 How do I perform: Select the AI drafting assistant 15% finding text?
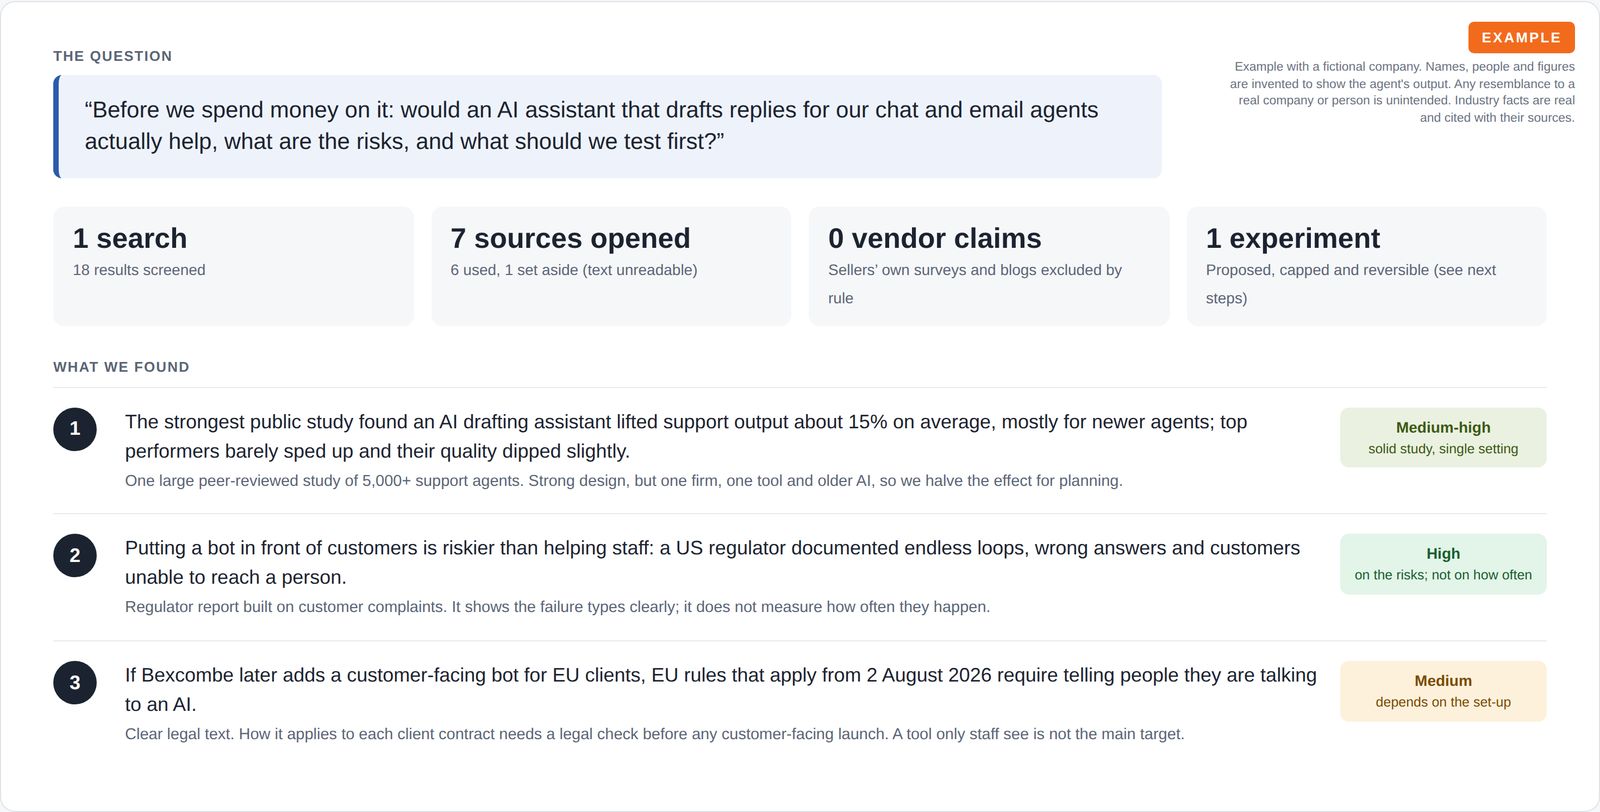coord(686,436)
